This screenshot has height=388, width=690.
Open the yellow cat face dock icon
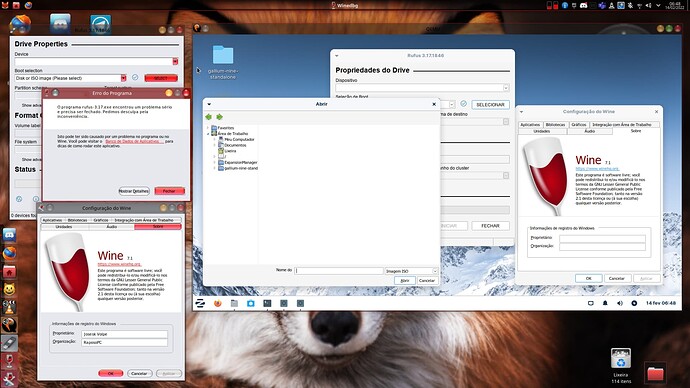tap(10, 289)
